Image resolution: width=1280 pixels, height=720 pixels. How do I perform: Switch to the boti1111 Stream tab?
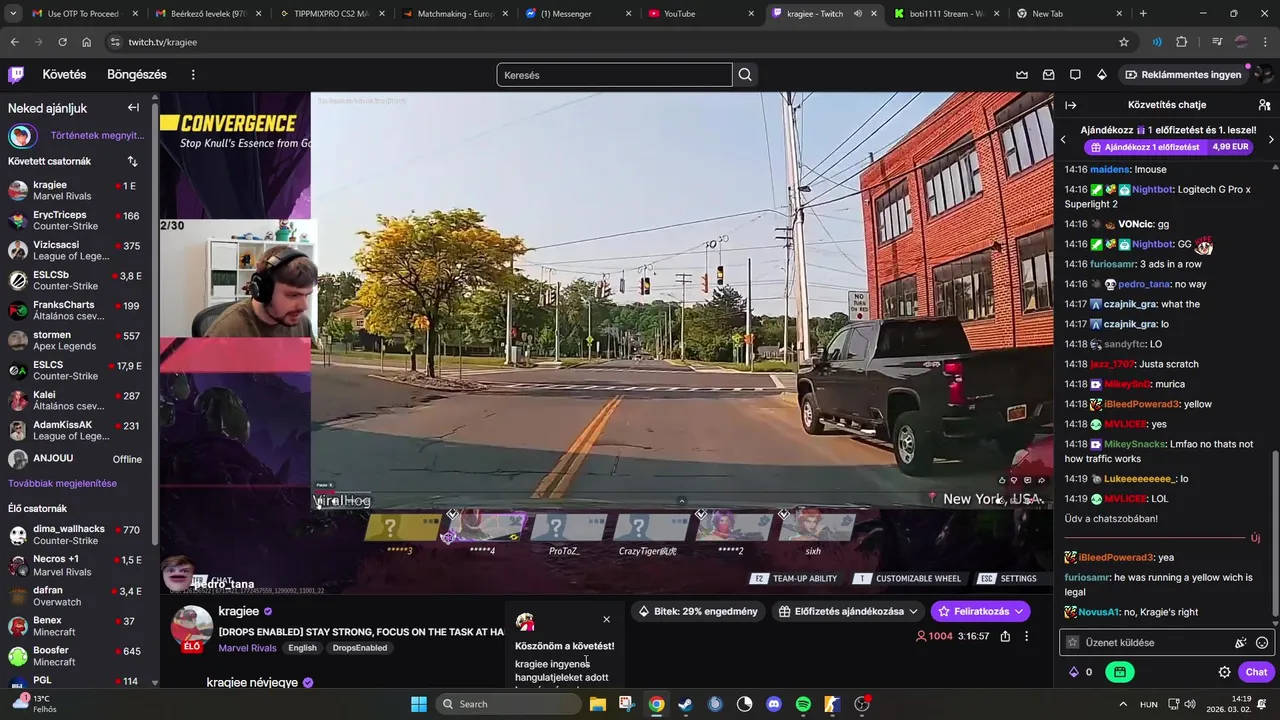coord(946,14)
